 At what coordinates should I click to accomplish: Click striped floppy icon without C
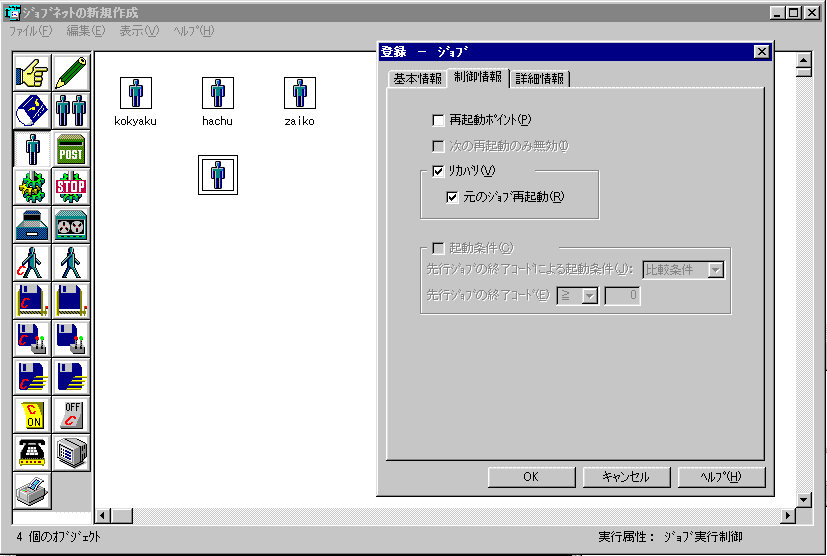[71, 377]
